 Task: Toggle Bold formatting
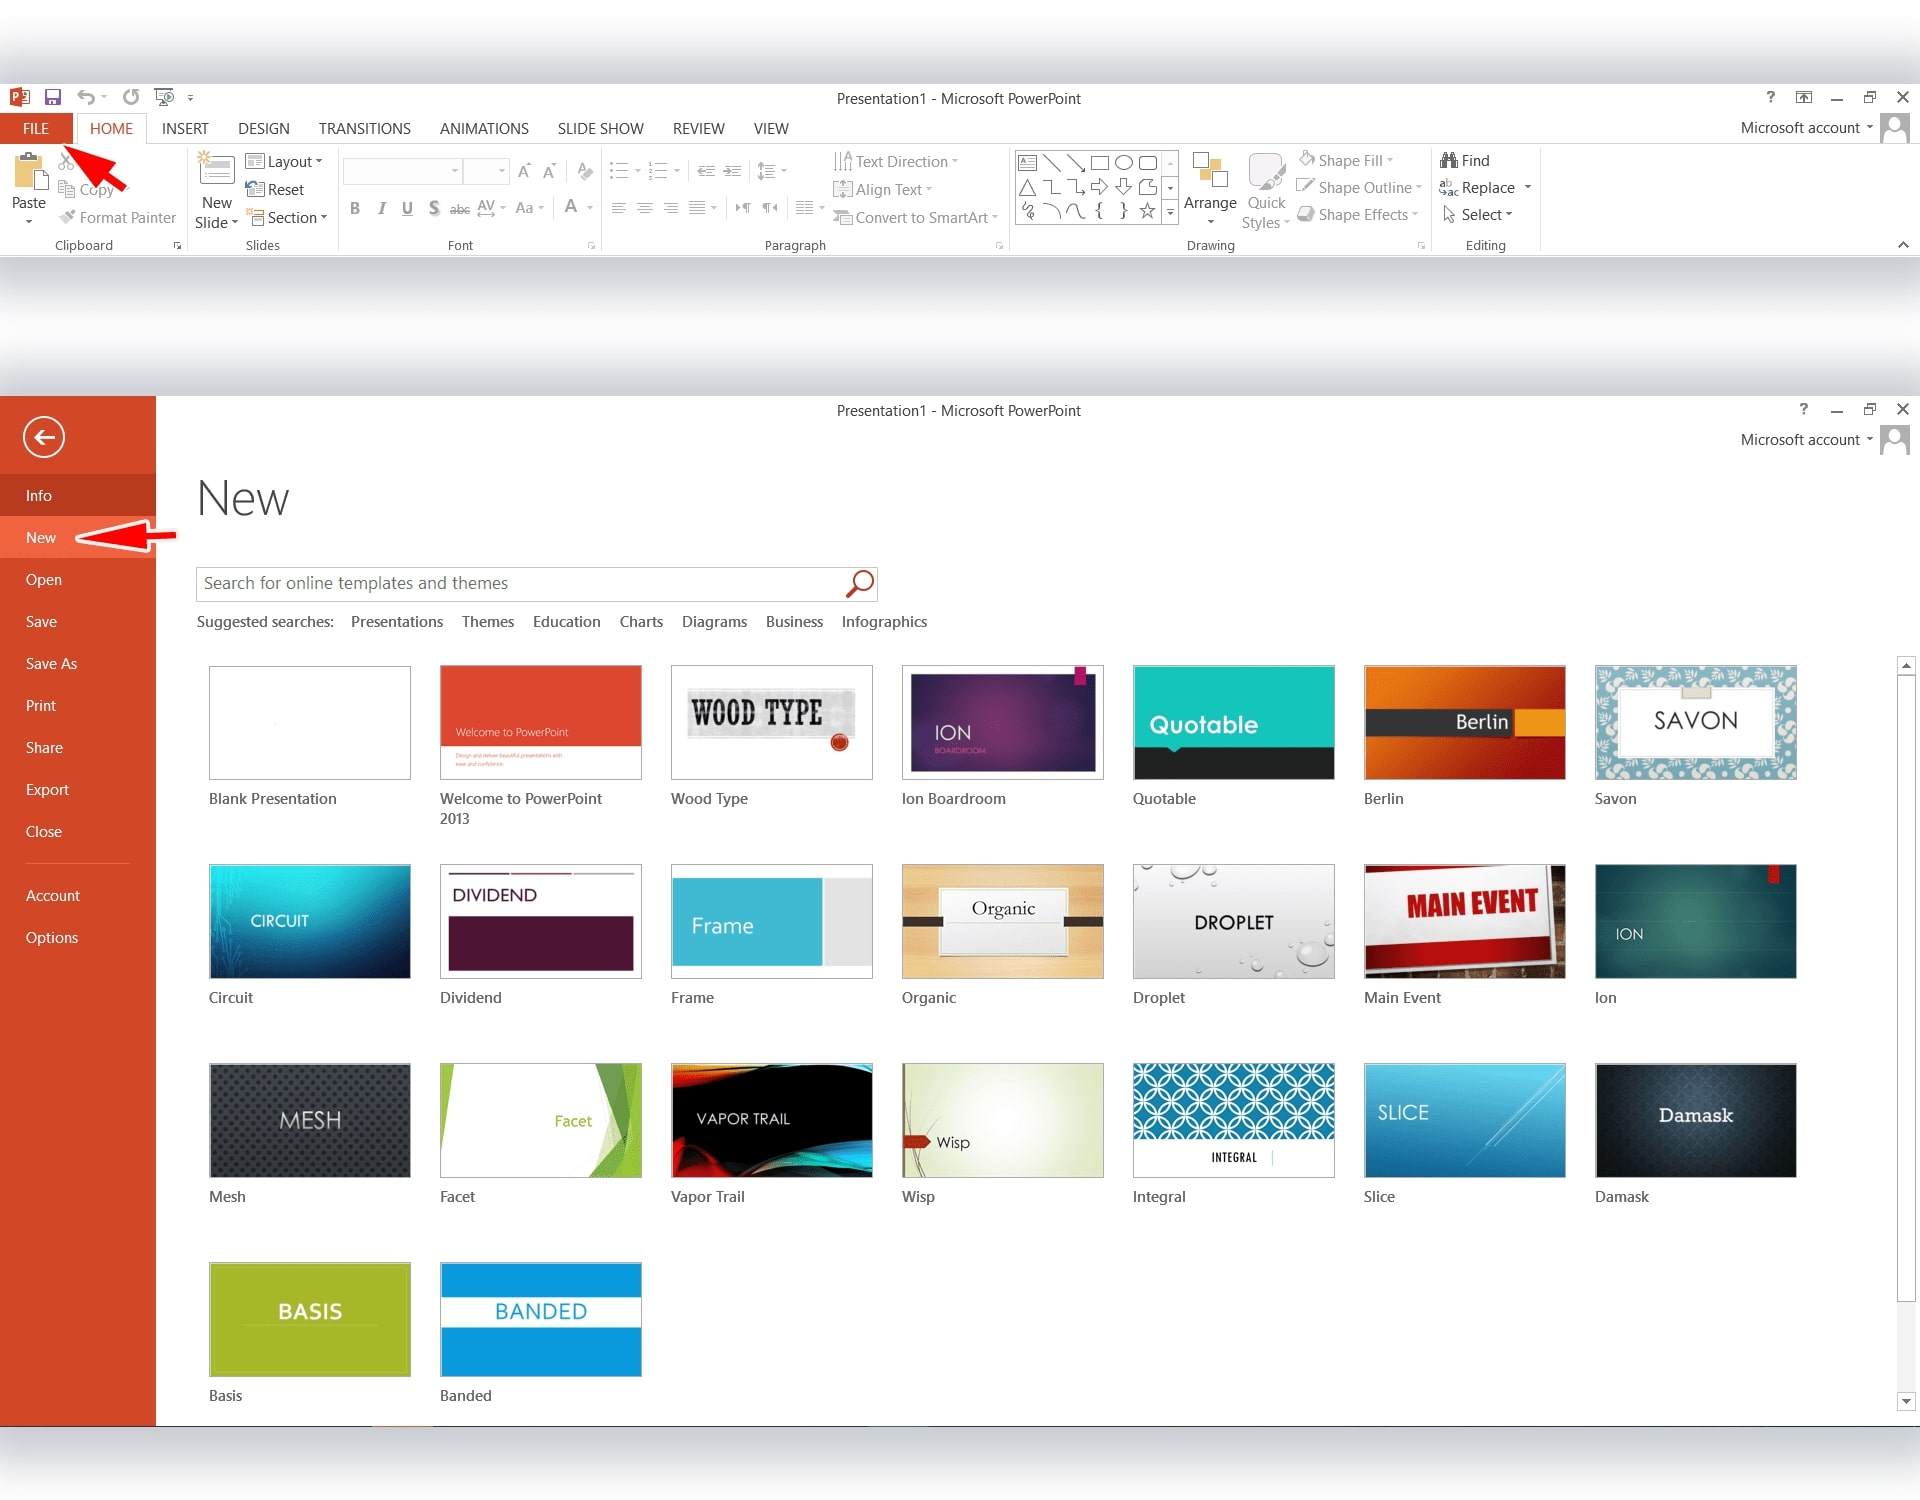coord(355,208)
